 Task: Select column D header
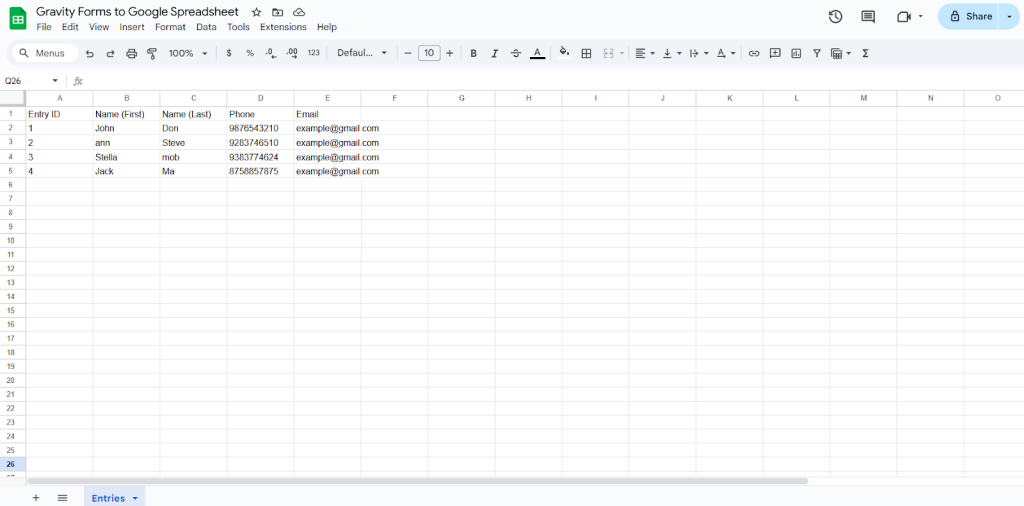[x=261, y=98]
